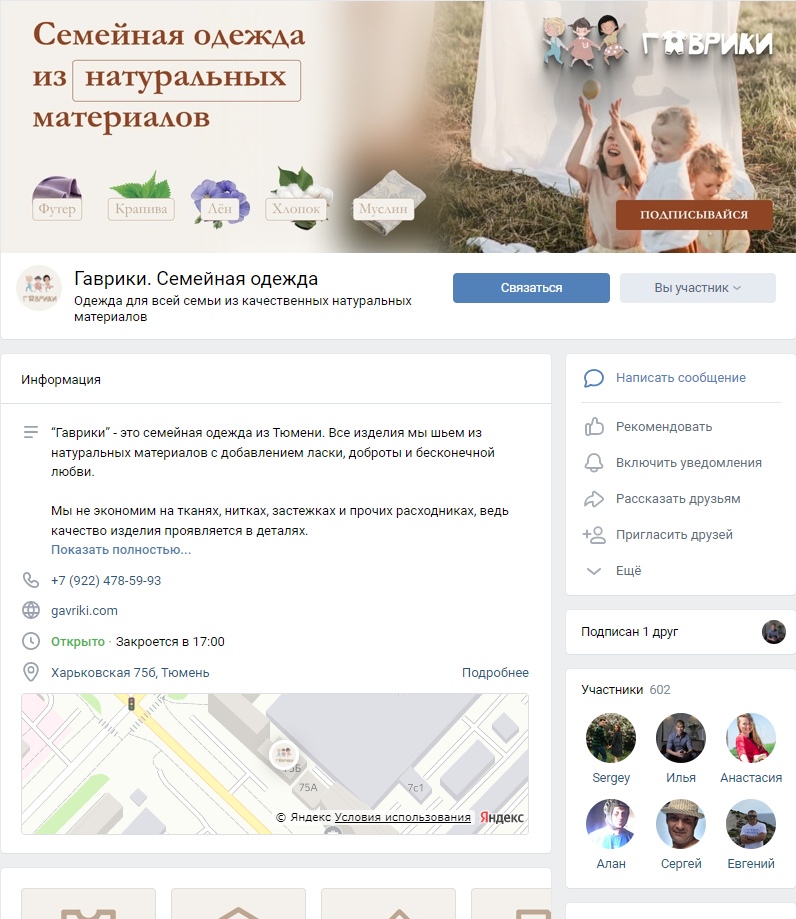Click the share arrow icon beside Рассказать друзьям
796x919 pixels.
coord(594,499)
